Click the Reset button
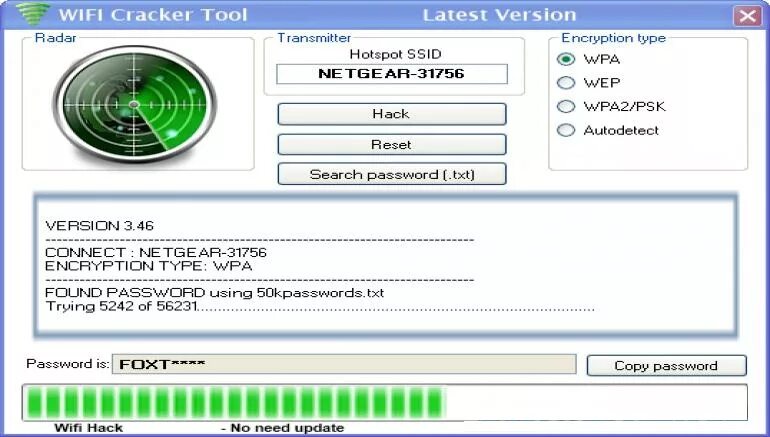Image resolution: width=770 pixels, height=437 pixels. coord(391,145)
